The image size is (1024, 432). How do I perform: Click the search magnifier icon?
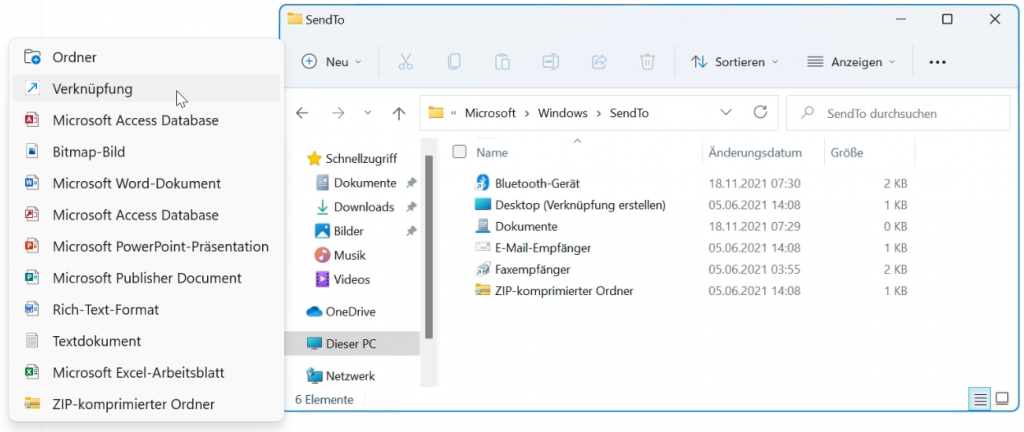pos(807,113)
